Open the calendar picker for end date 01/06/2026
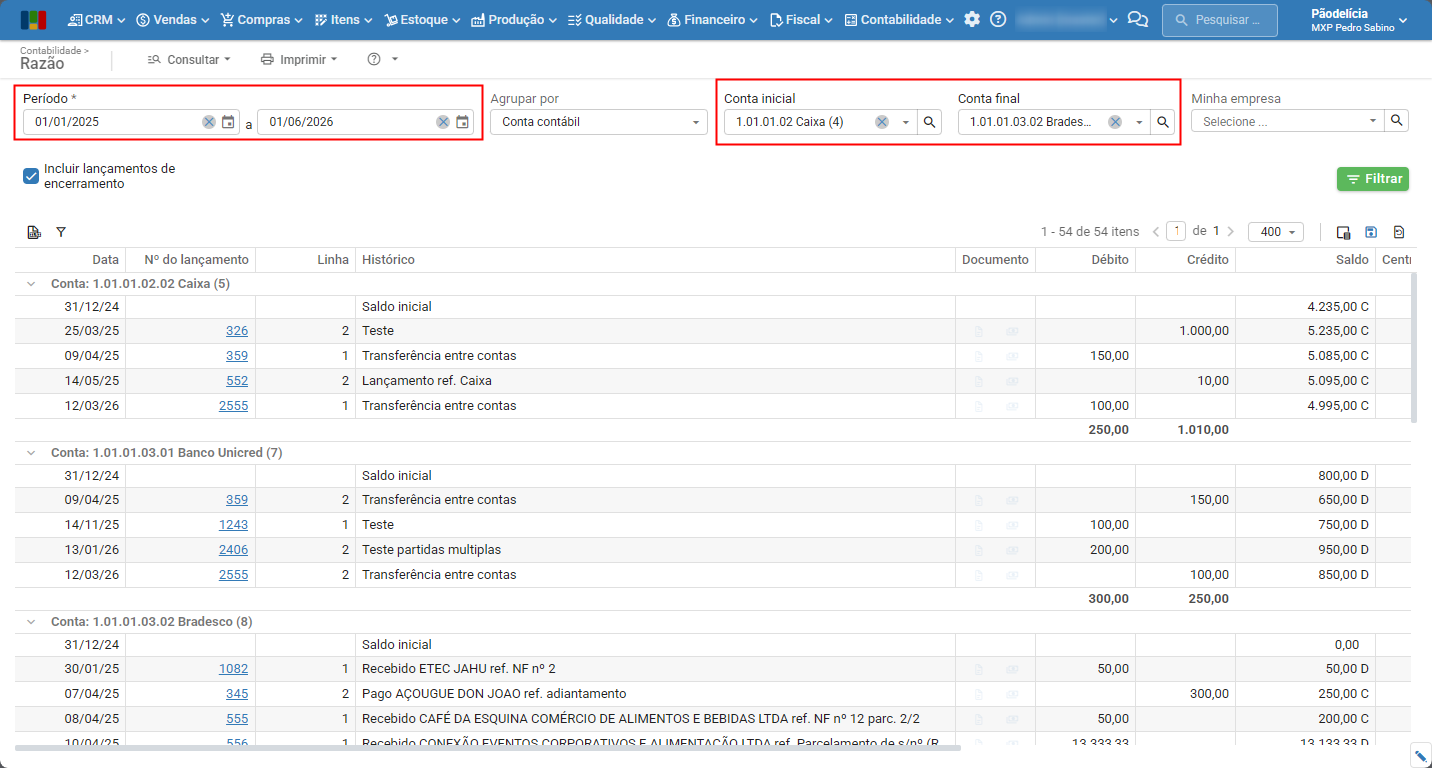The image size is (1432, 768). tap(462, 122)
